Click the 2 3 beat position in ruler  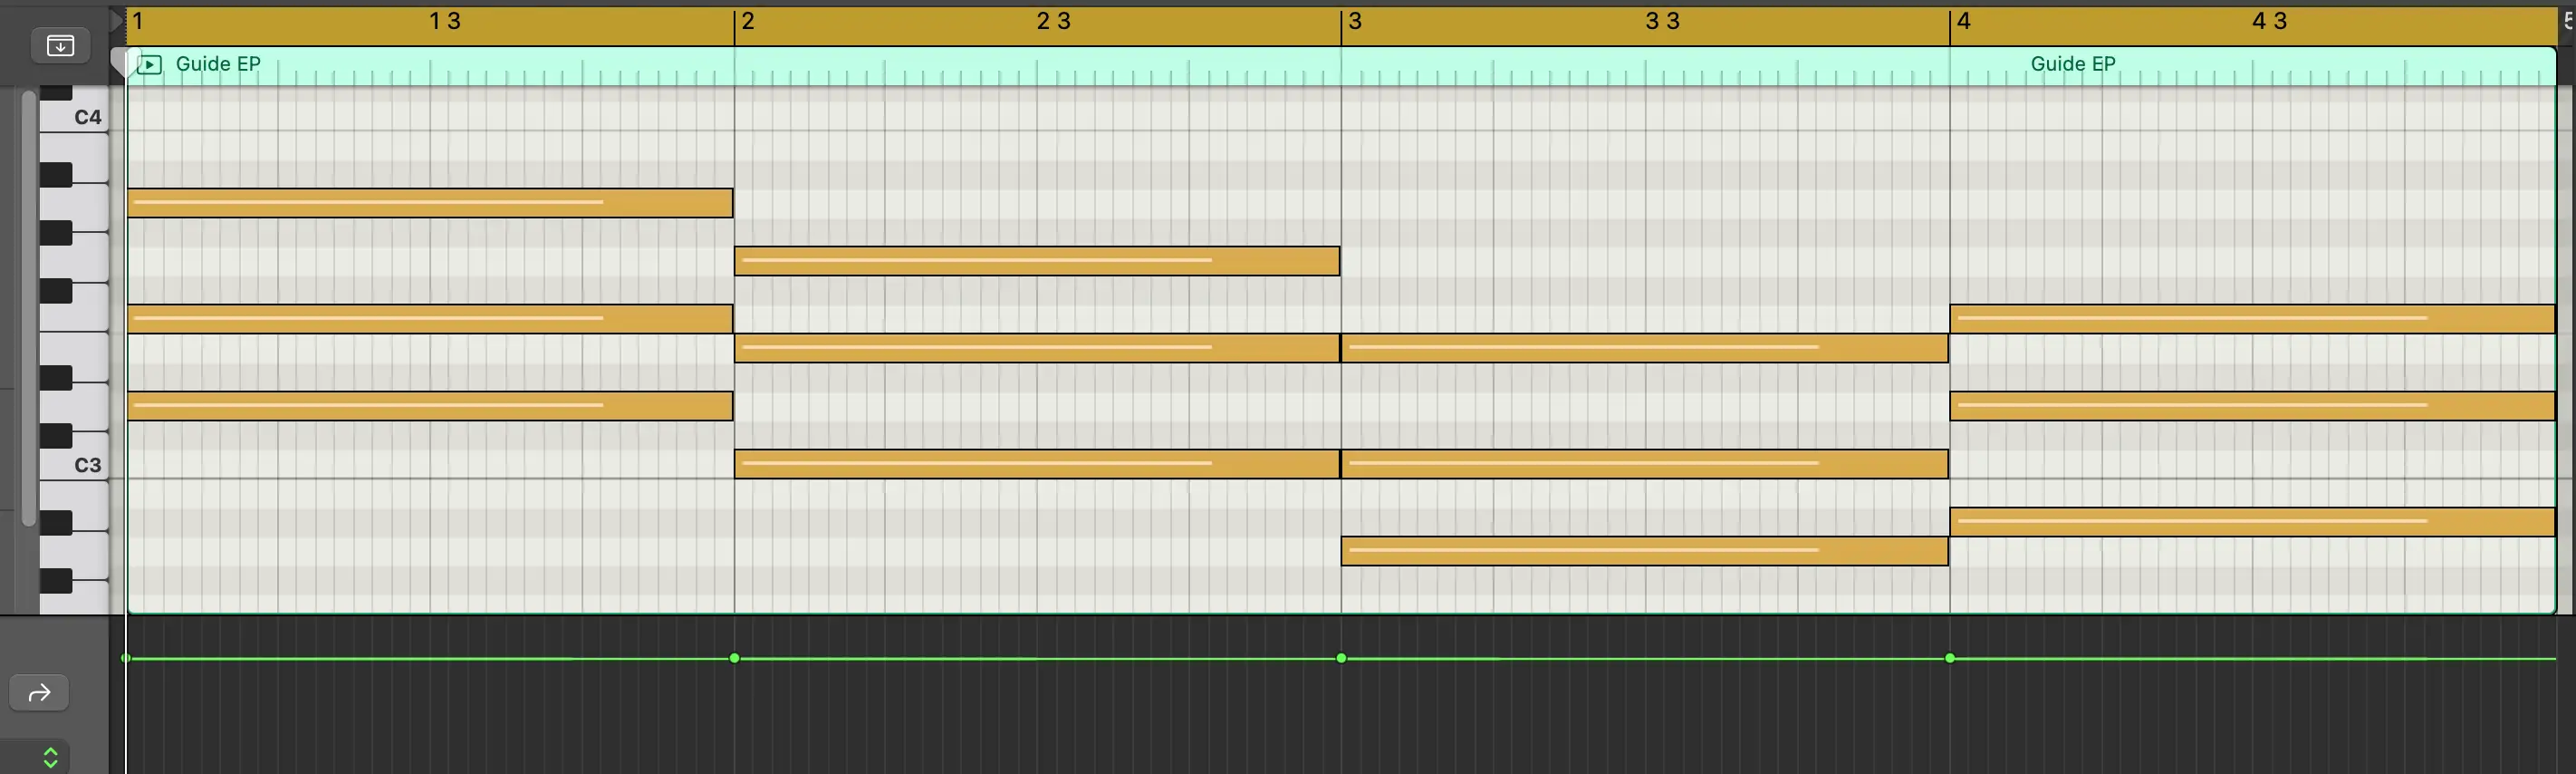pyautogui.click(x=1053, y=22)
